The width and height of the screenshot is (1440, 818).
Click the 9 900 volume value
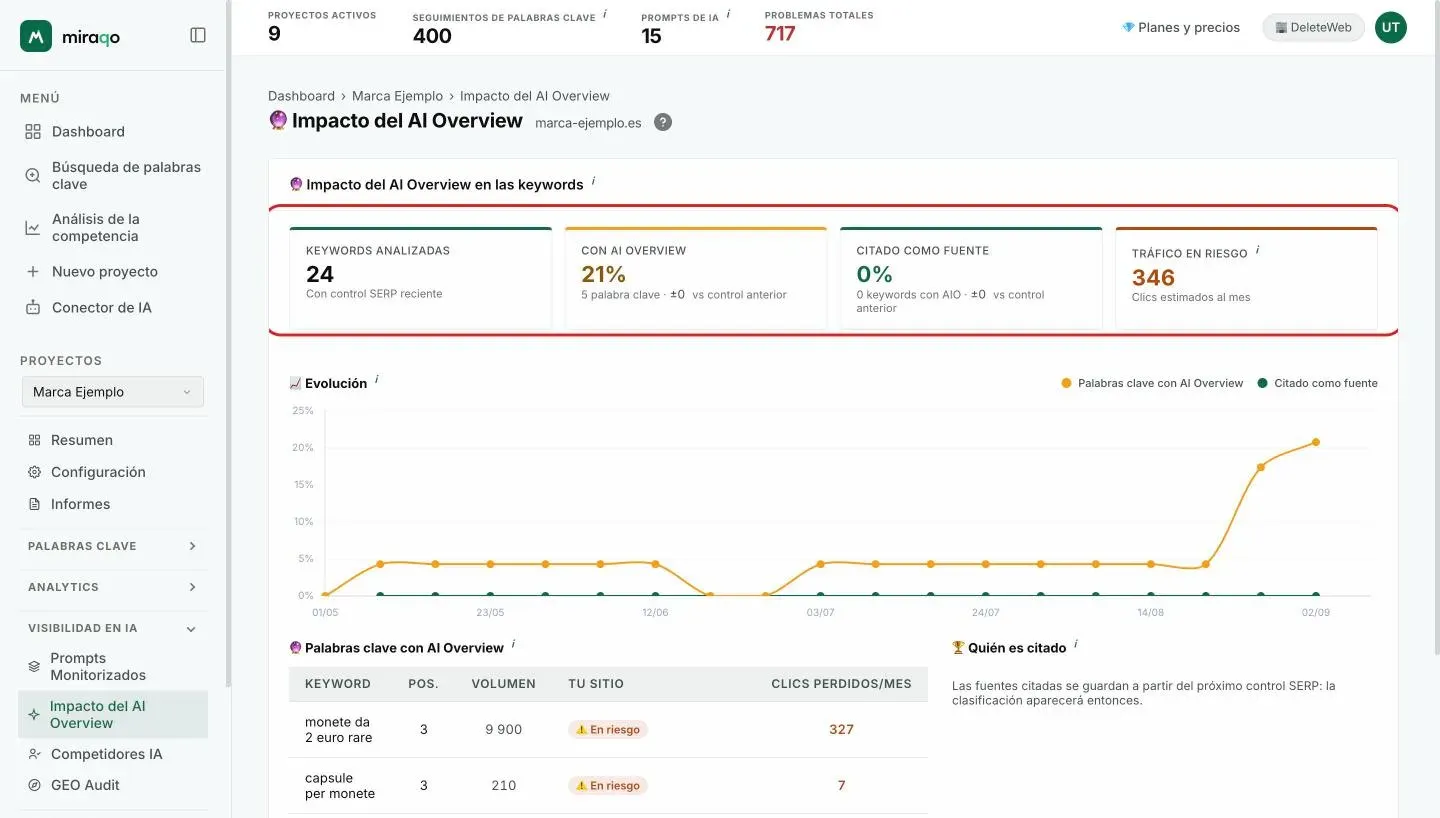pos(504,729)
